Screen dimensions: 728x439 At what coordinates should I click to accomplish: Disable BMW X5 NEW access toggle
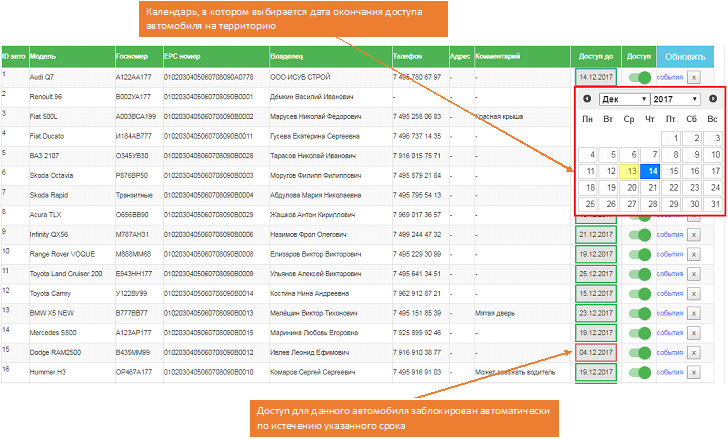click(640, 314)
